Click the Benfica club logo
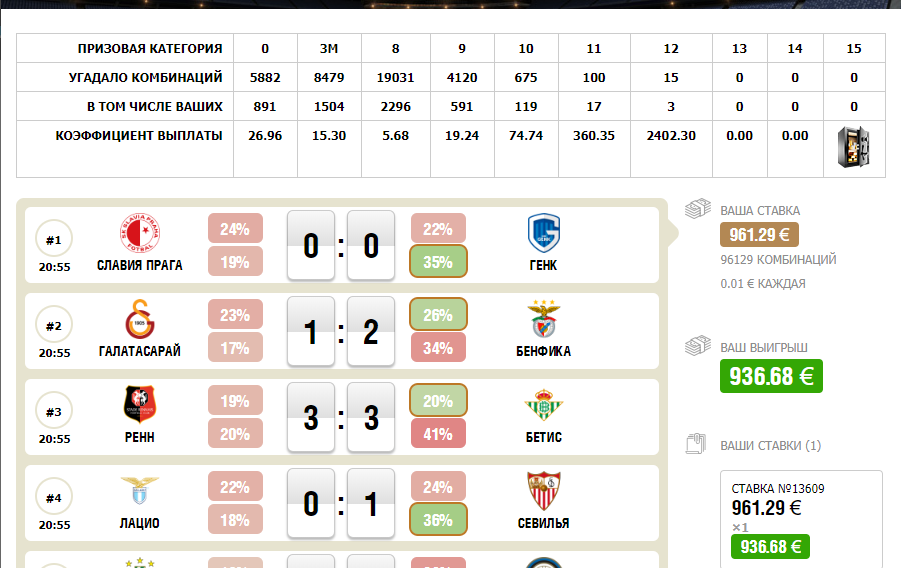Image resolution: width=901 pixels, height=568 pixels. pos(544,320)
